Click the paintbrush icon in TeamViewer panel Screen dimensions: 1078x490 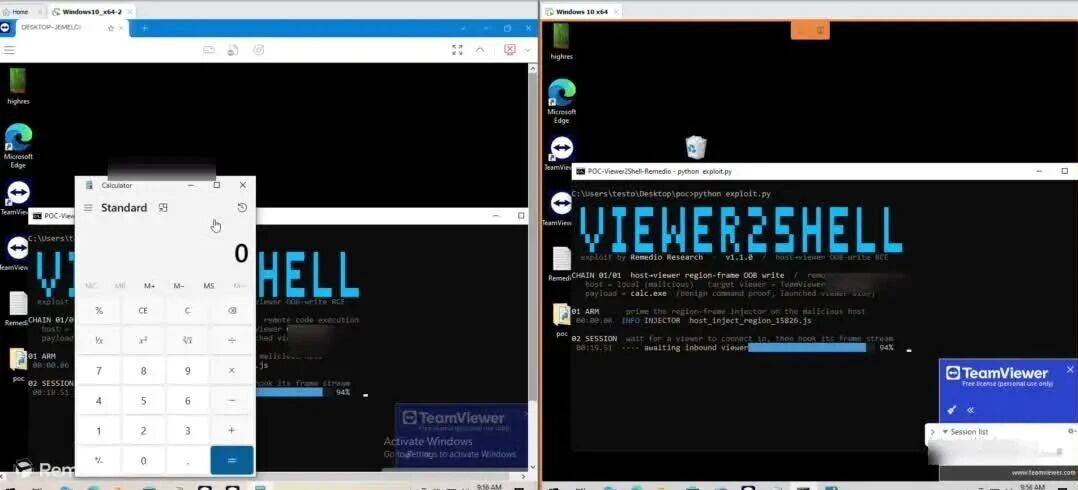click(952, 410)
